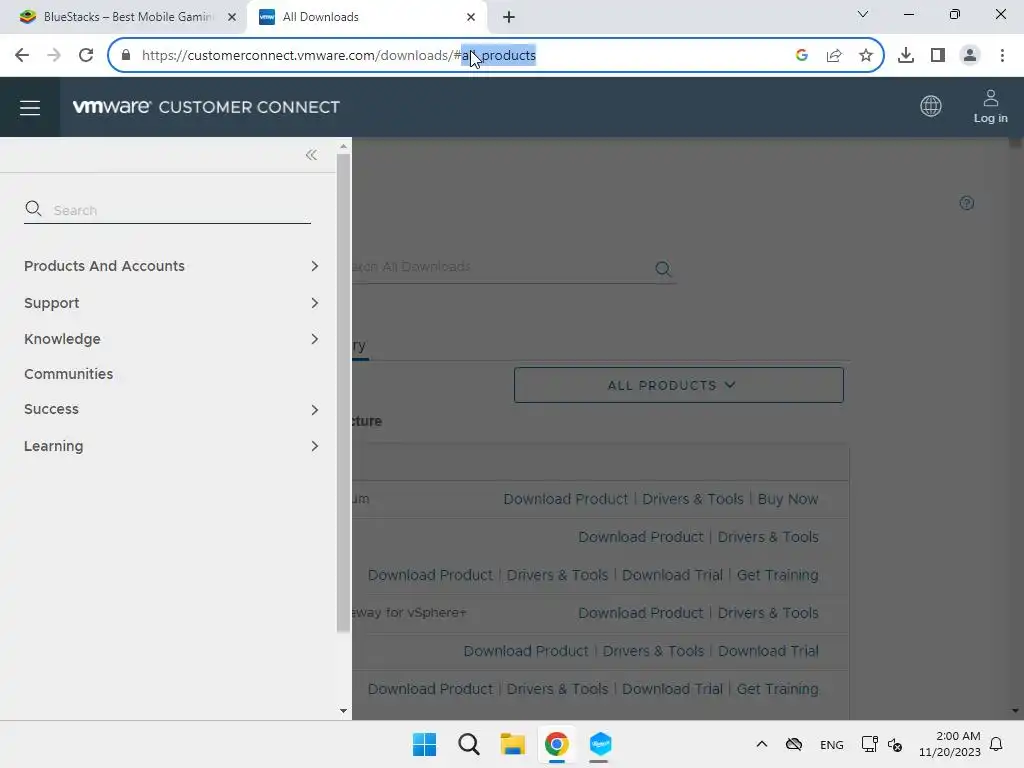Click the All Downloads search magnifier icon
1024x768 pixels.
[663, 268]
